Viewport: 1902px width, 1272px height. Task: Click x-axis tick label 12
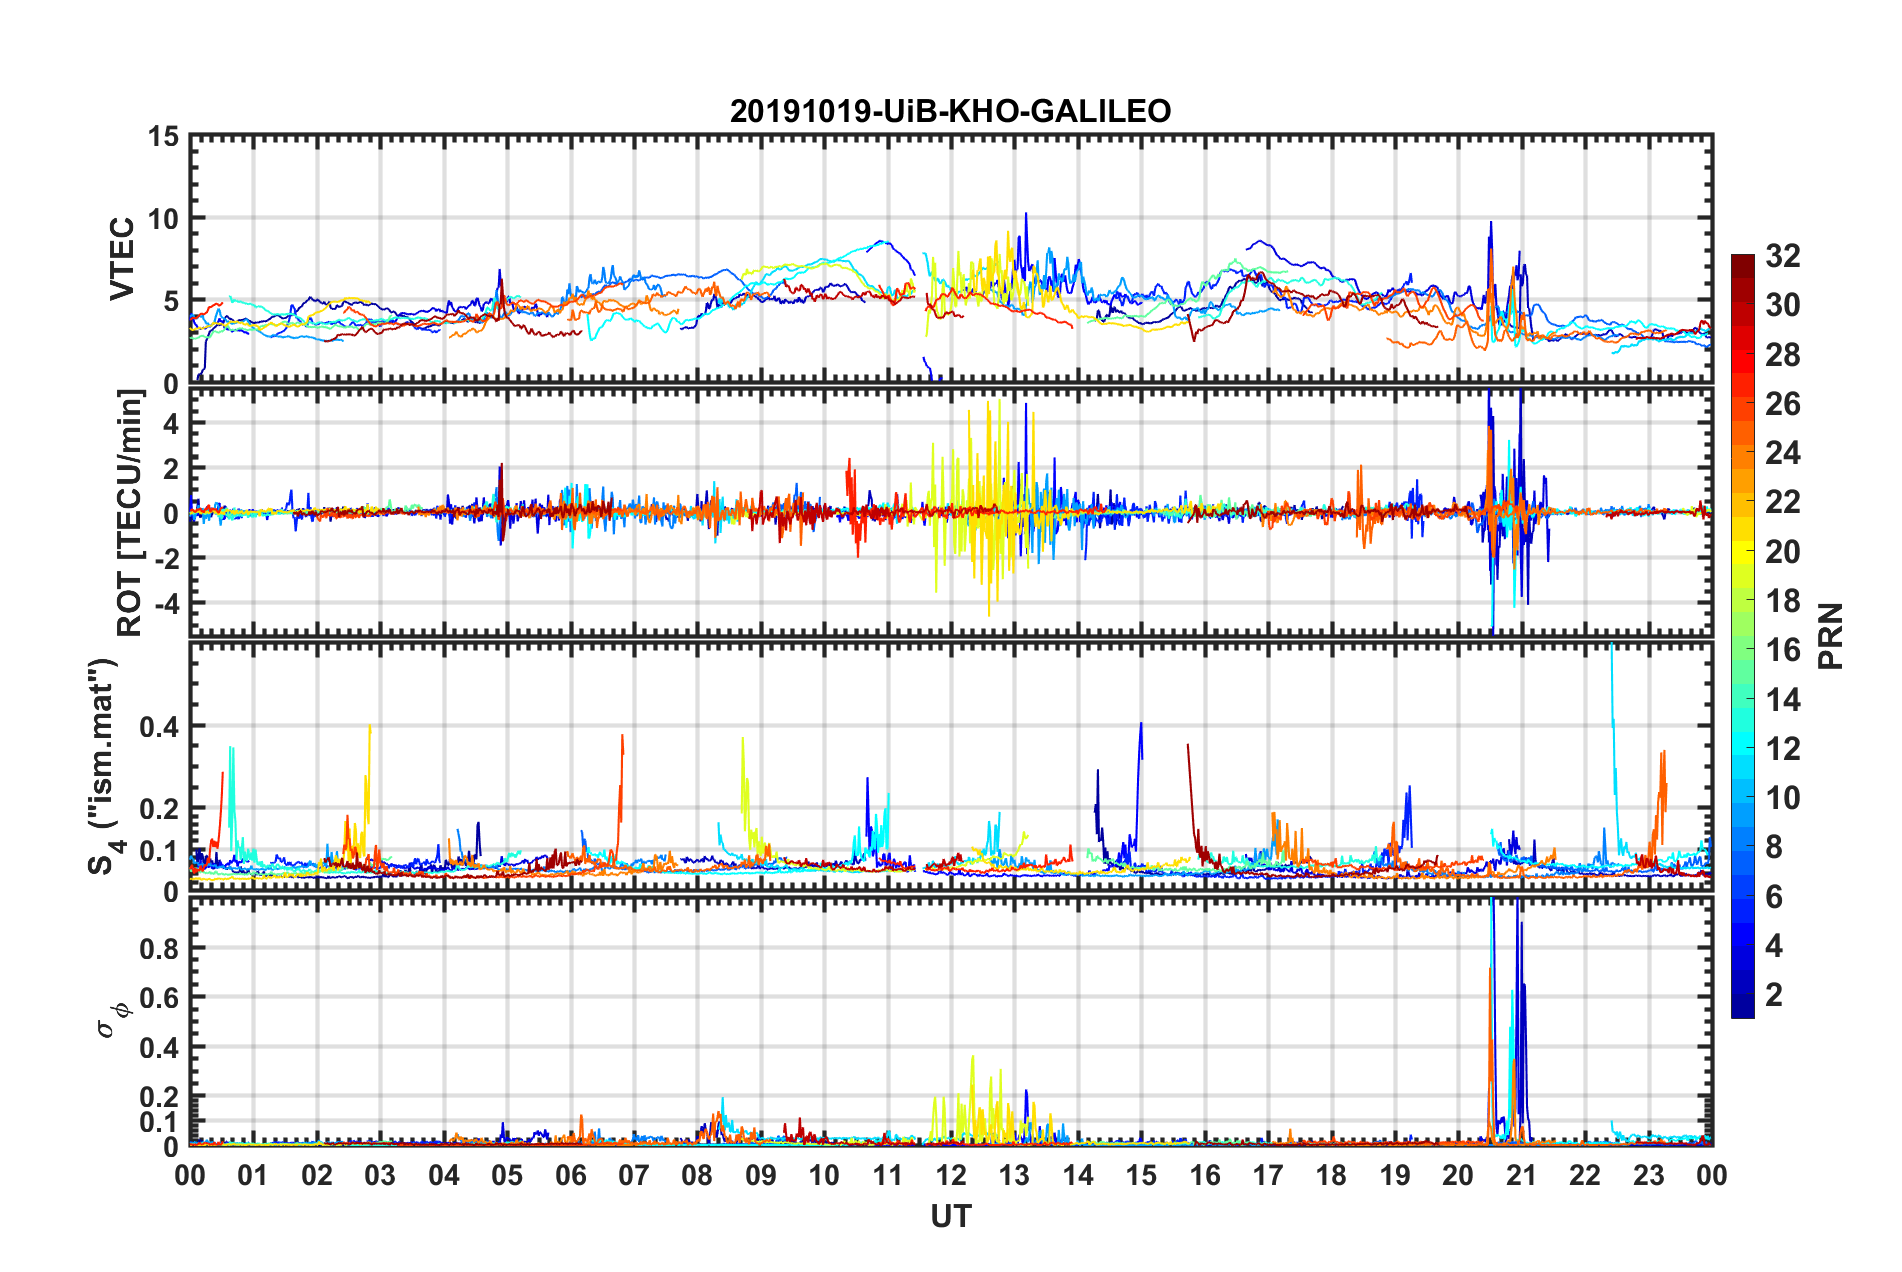pyautogui.click(x=951, y=1175)
